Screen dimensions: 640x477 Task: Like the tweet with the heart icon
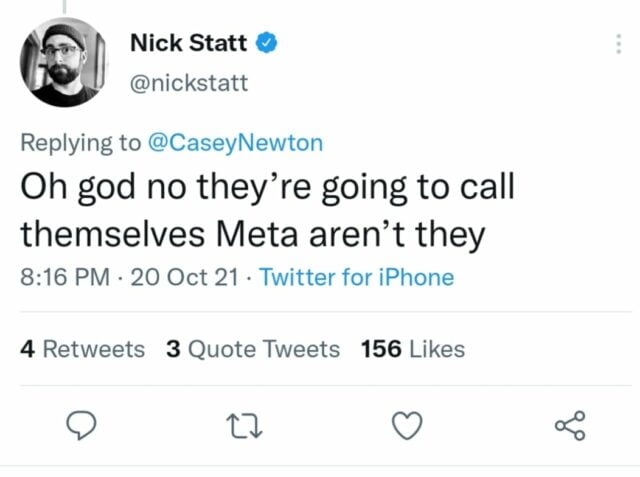click(405, 427)
